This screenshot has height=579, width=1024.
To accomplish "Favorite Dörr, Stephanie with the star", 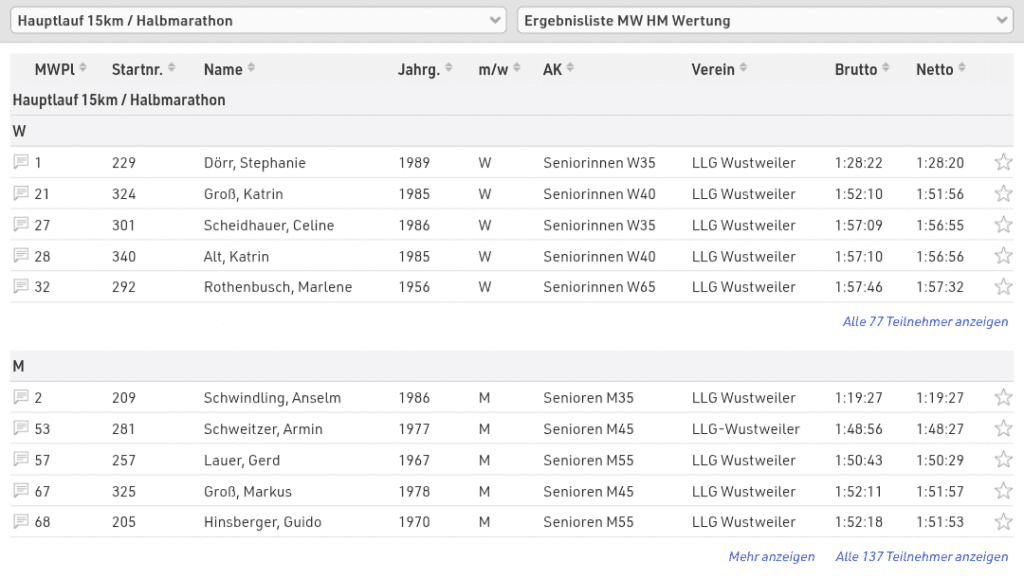I will point(1003,162).
